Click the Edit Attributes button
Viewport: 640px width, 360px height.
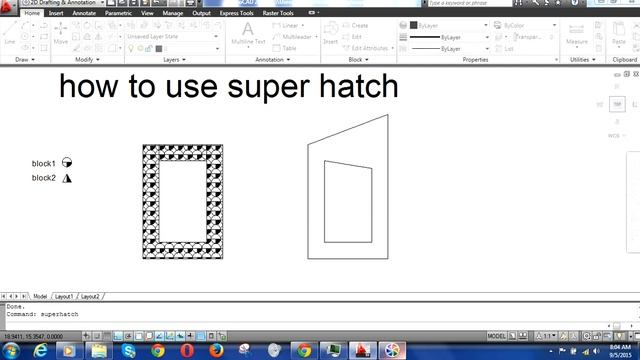(367, 48)
